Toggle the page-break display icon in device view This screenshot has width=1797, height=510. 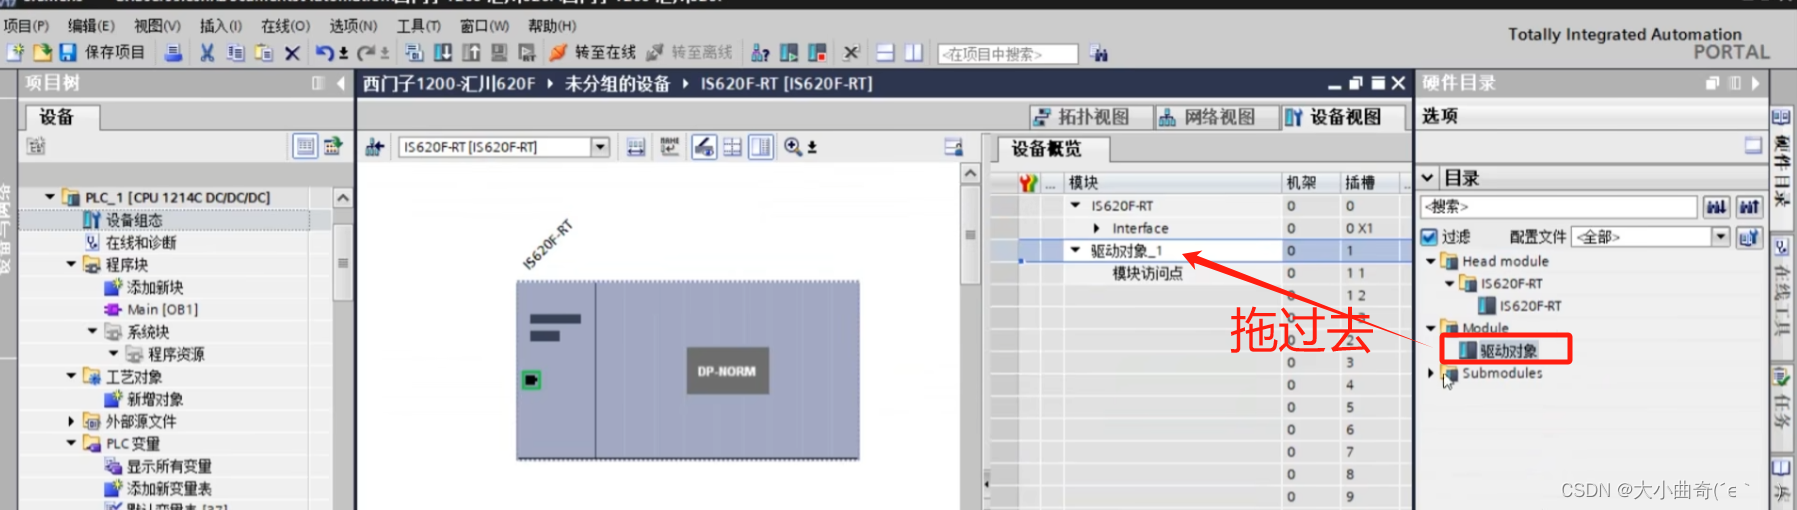click(x=704, y=147)
